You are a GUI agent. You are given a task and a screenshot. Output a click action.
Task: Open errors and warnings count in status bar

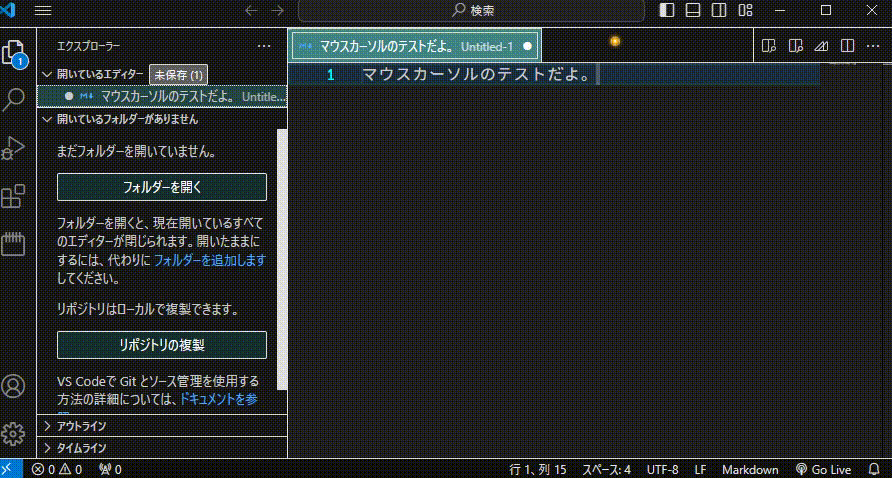click(x=57, y=469)
